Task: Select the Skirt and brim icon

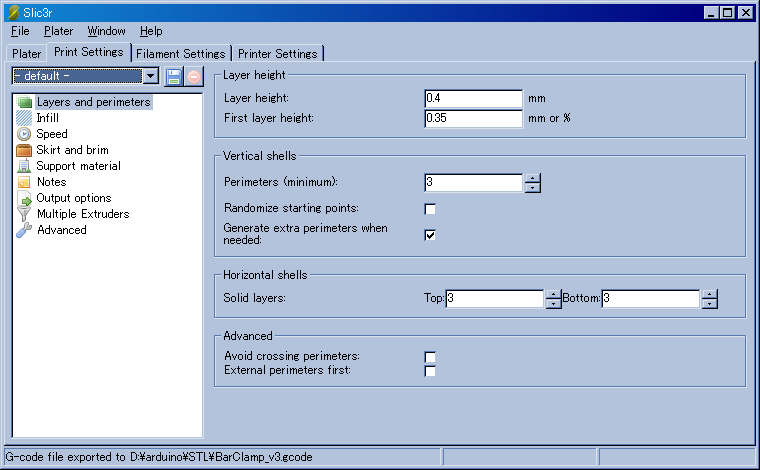Action: (x=24, y=150)
